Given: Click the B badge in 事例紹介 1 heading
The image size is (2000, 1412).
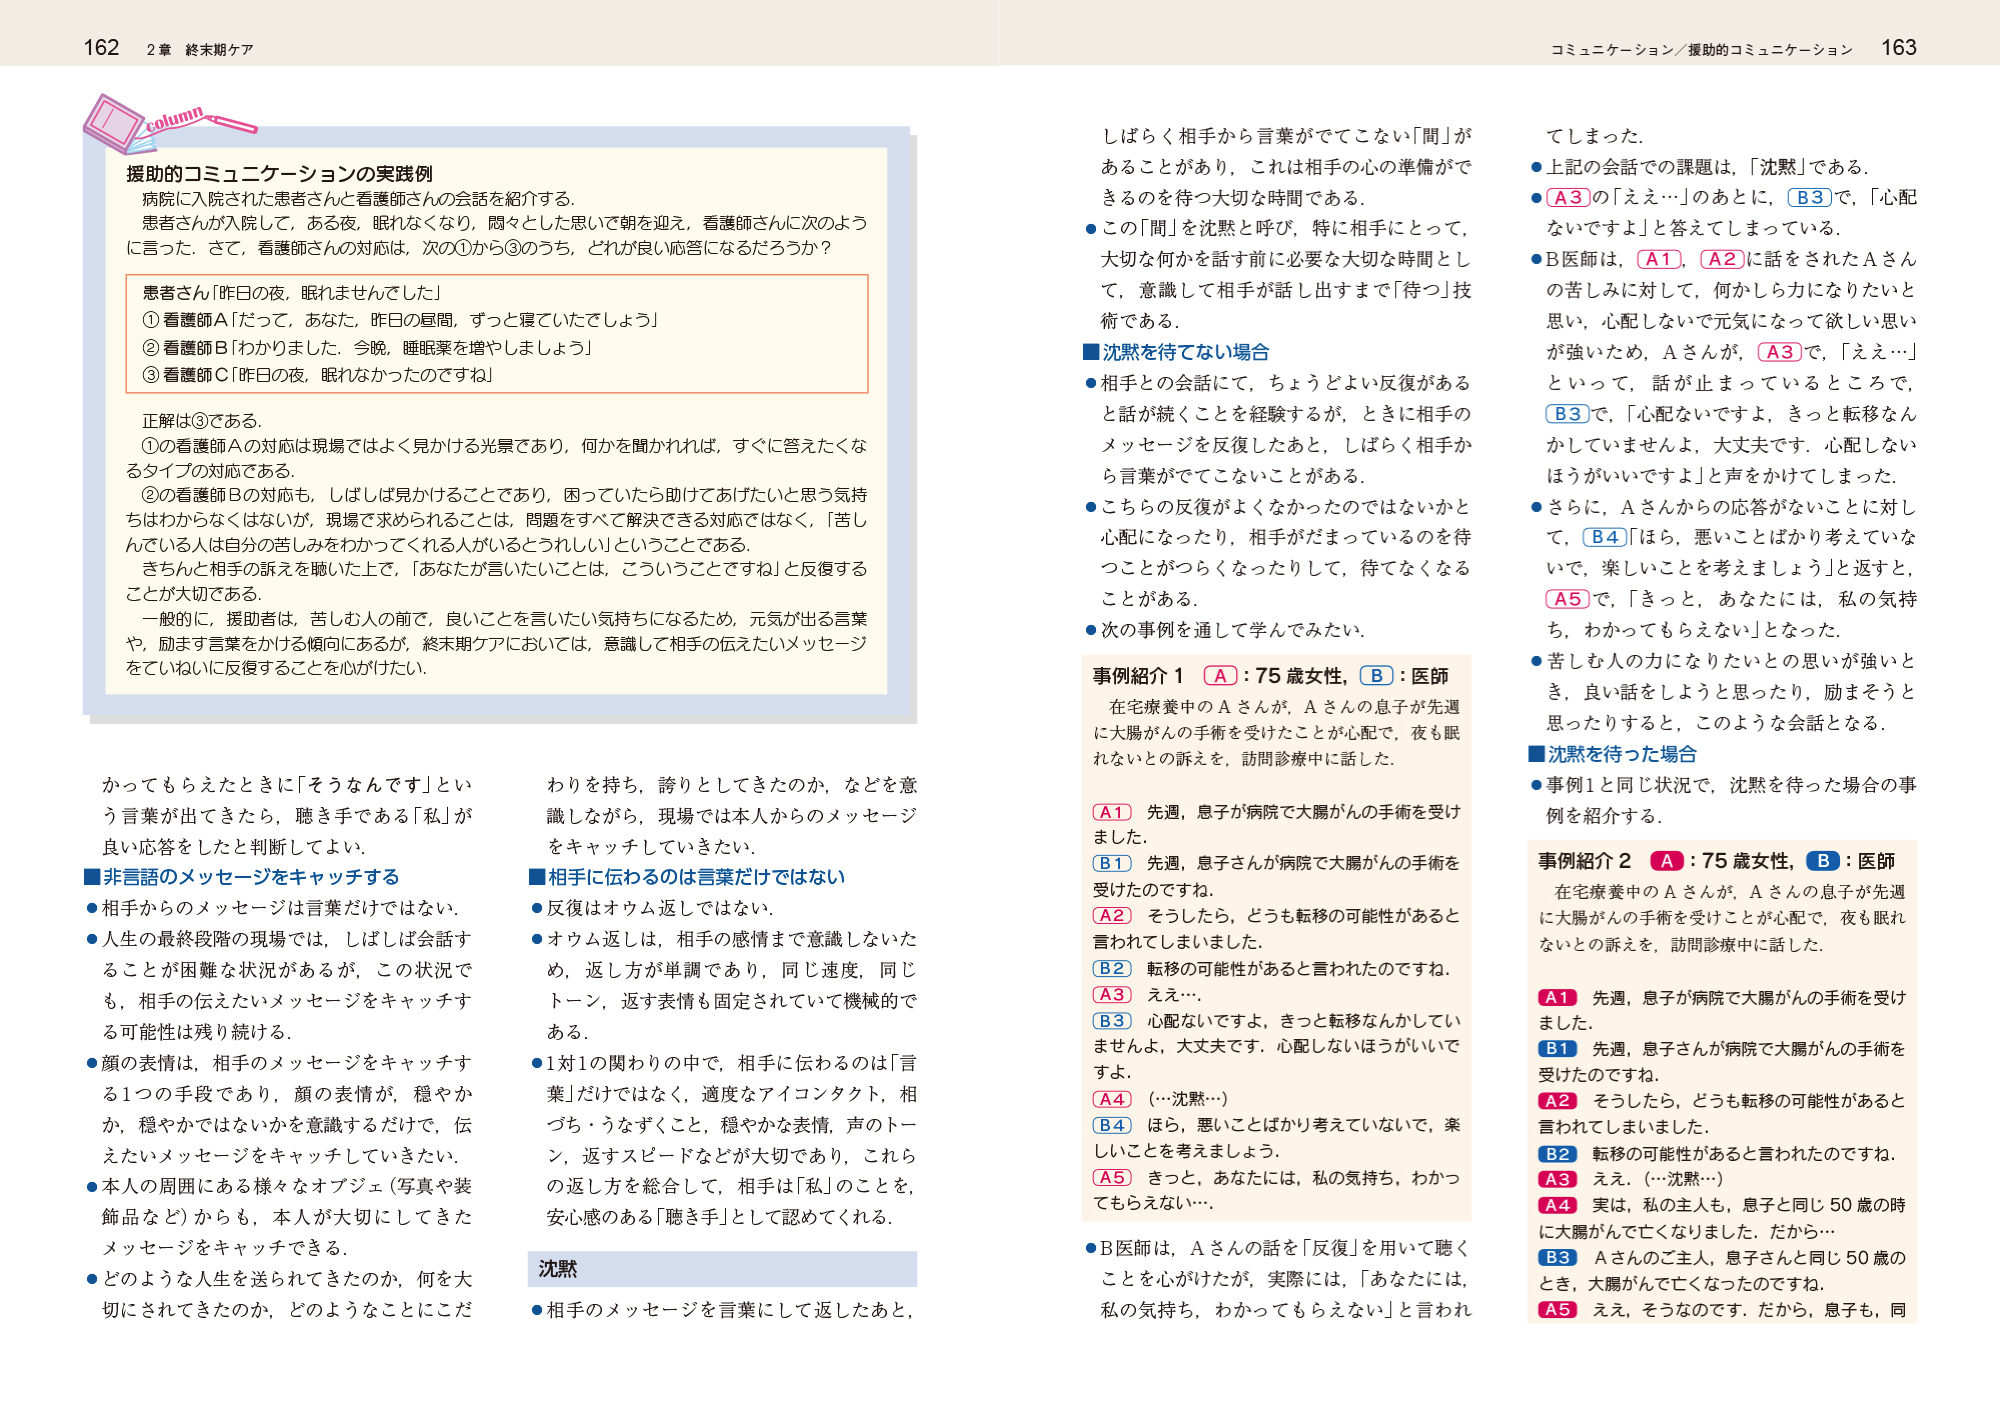Looking at the screenshot, I should pos(1376,676).
